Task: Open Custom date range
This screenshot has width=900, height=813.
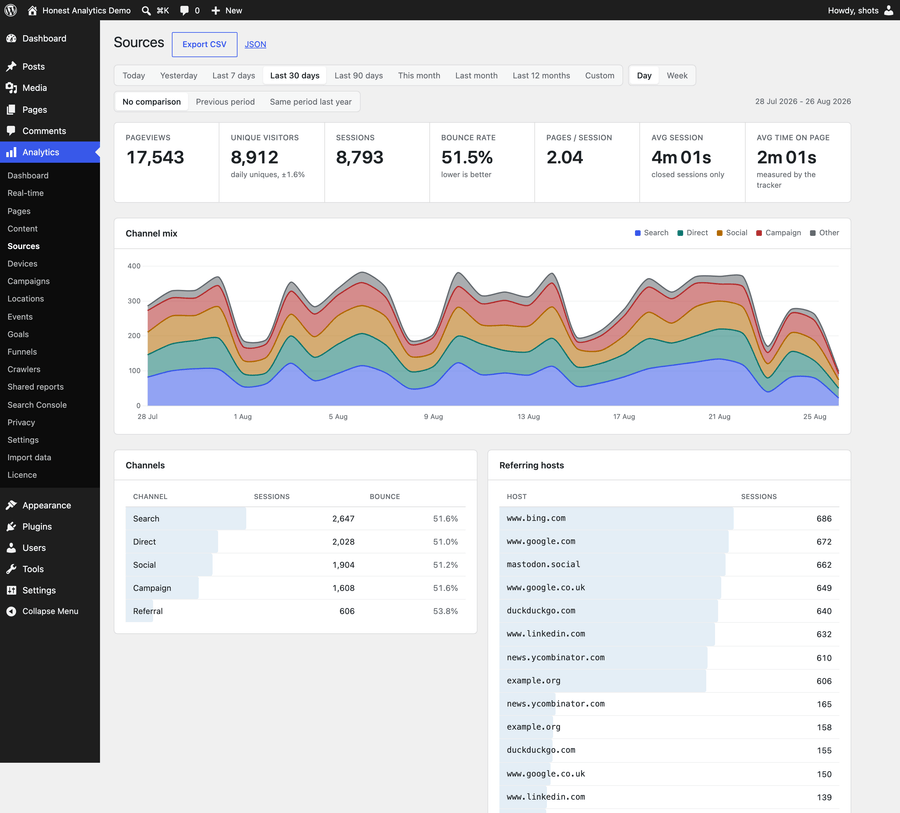Action: [600, 76]
